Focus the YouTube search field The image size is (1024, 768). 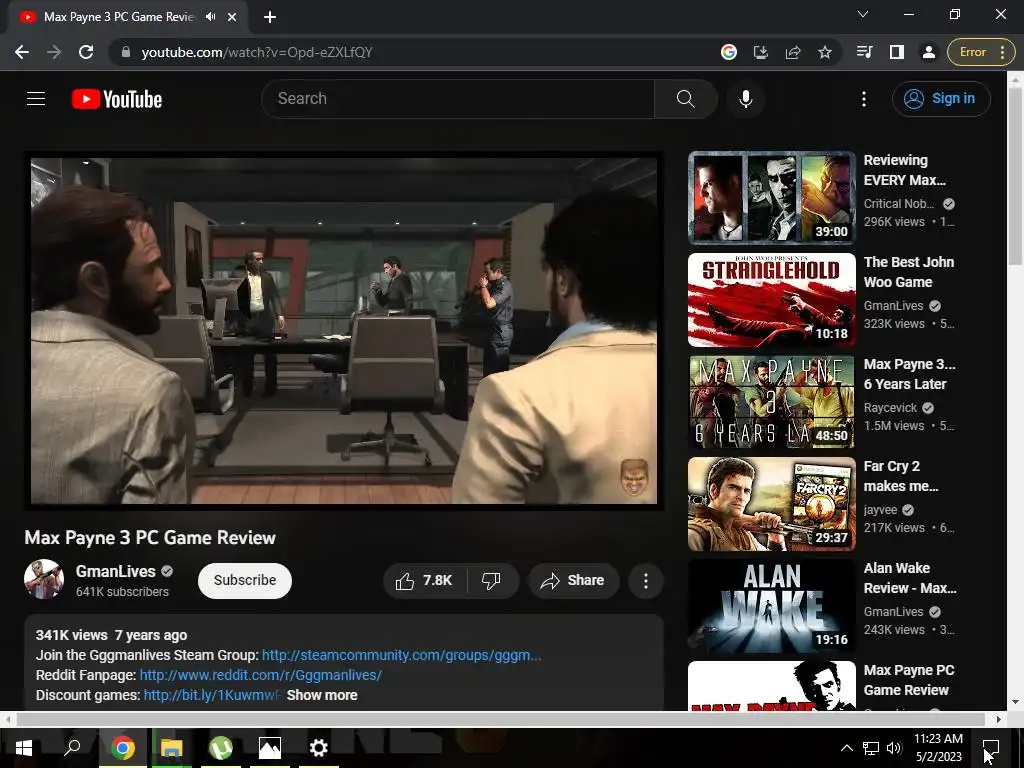457,99
